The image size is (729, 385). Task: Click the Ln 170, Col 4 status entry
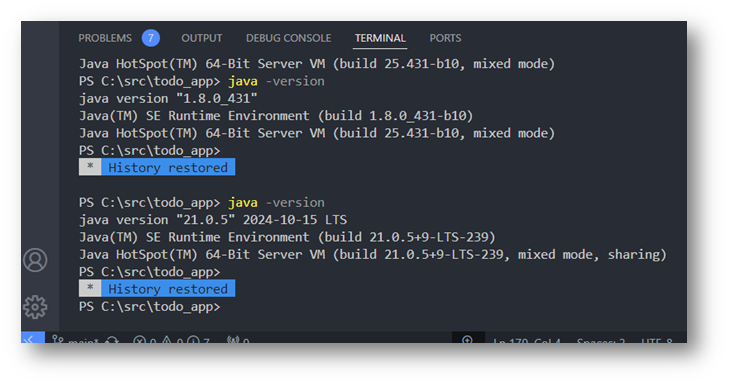[x=527, y=340]
